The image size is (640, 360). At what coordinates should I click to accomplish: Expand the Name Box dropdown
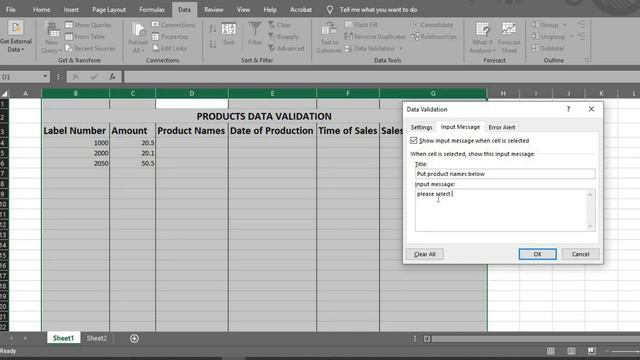45,77
